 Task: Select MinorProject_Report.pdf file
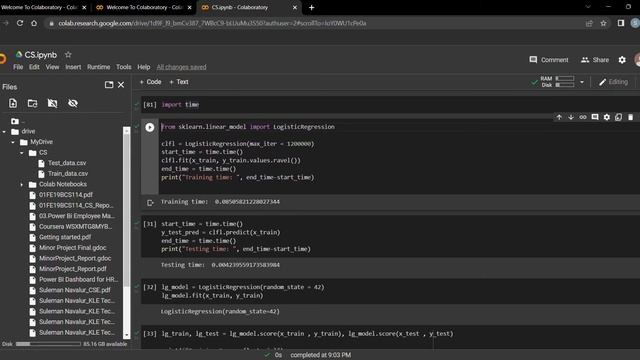coord(73,269)
